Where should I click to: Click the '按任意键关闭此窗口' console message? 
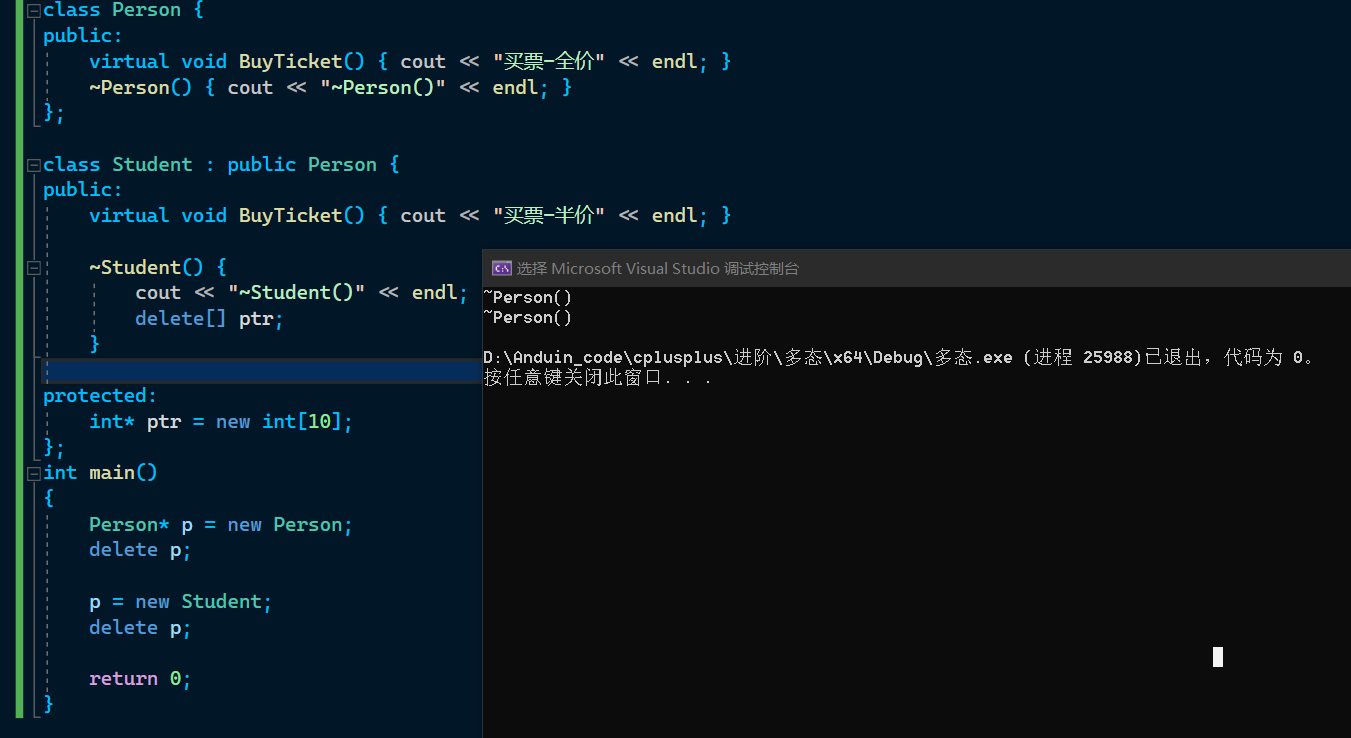click(x=572, y=378)
